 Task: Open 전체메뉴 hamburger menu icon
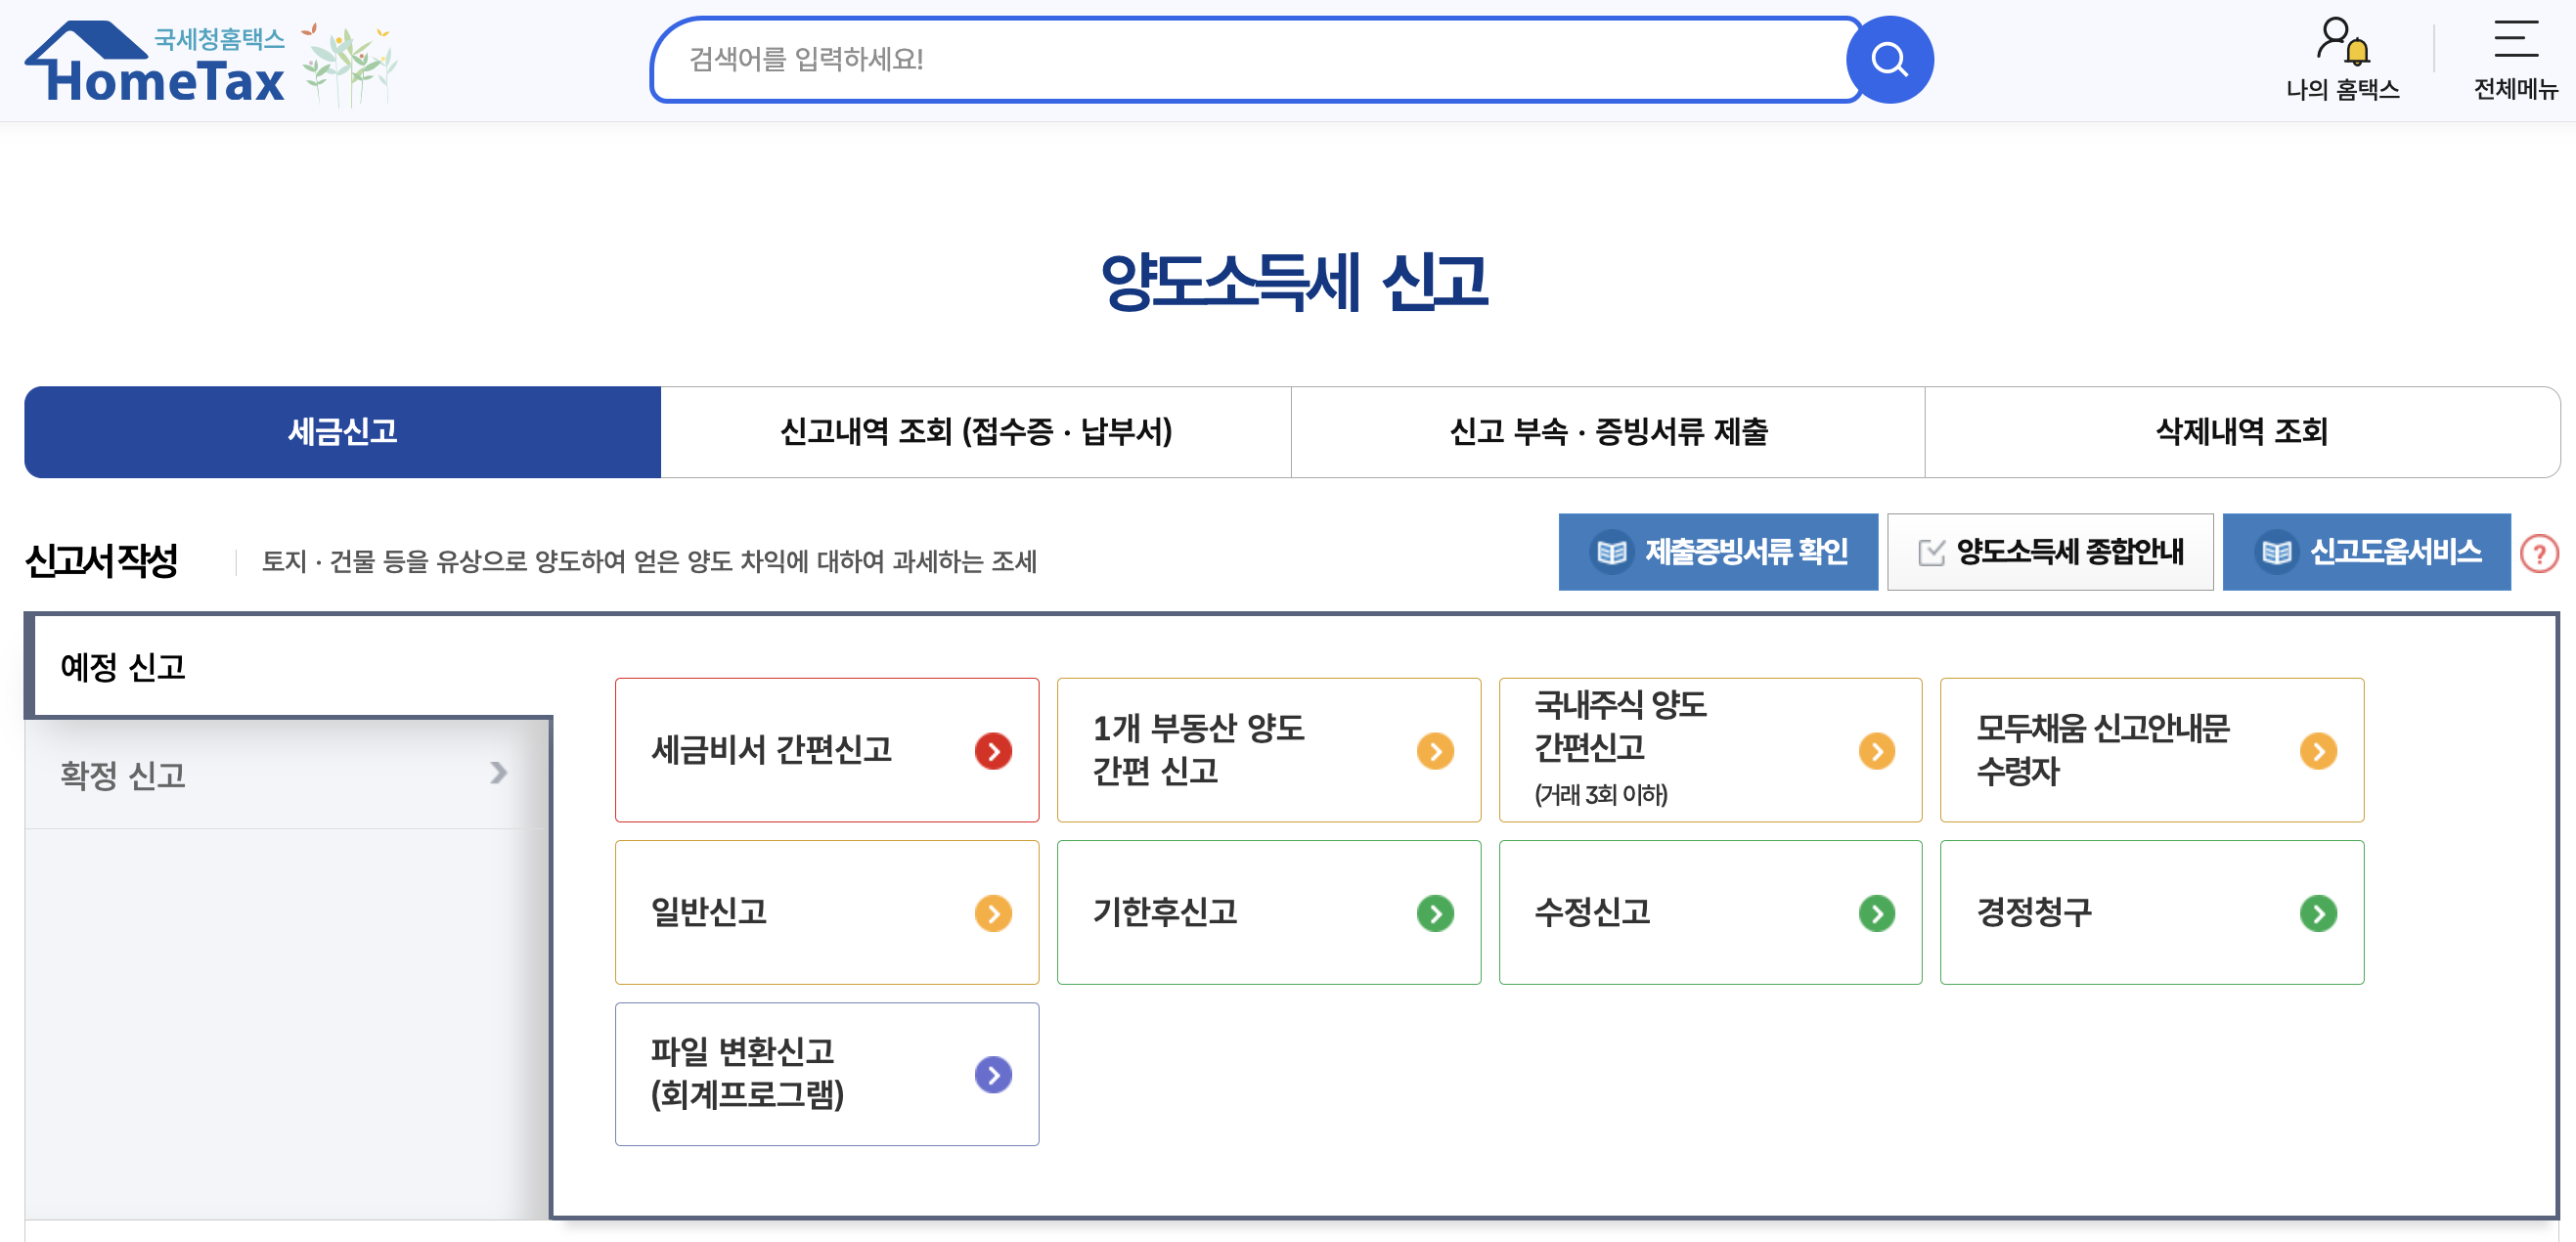tap(2514, 40)
